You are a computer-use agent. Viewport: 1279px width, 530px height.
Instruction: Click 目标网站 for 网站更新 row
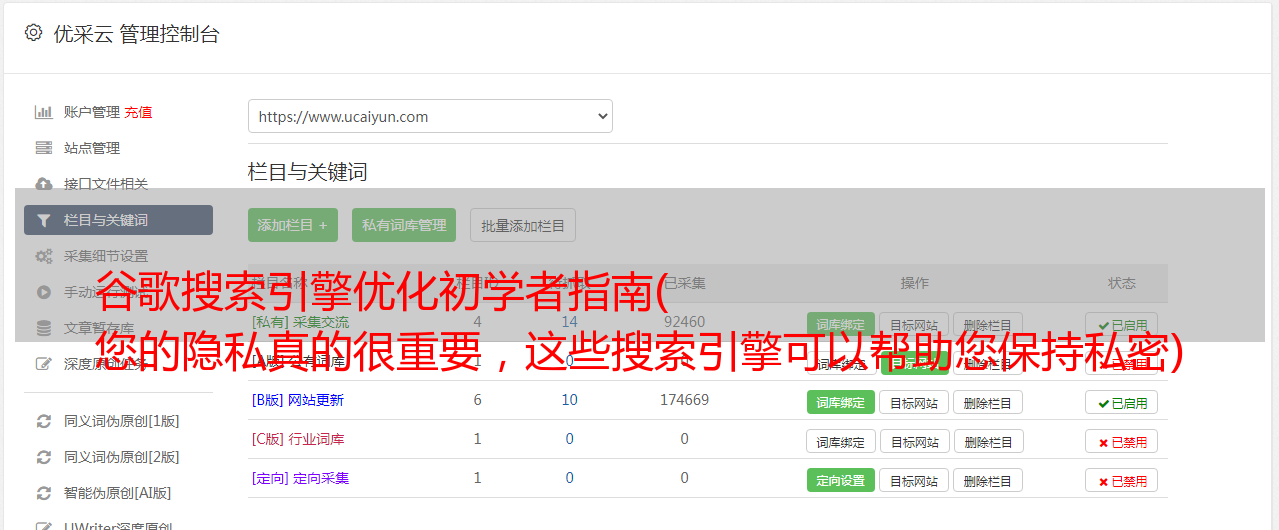[914, 402]
